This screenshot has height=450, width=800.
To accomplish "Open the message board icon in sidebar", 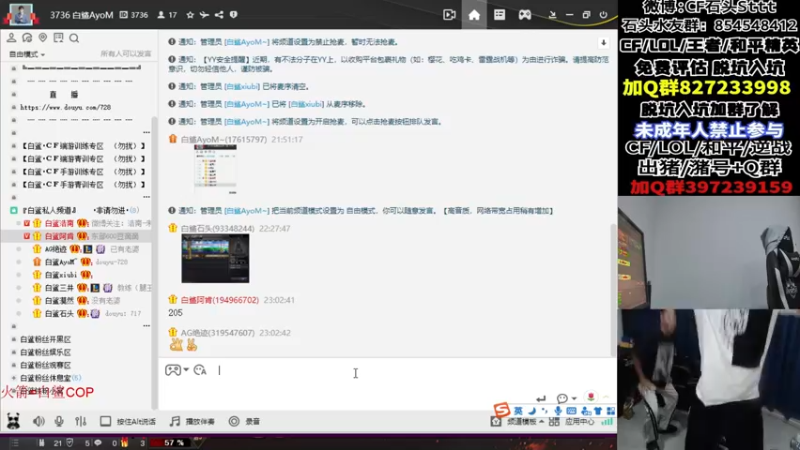I will pyautogui.click(x=58, y=38).
